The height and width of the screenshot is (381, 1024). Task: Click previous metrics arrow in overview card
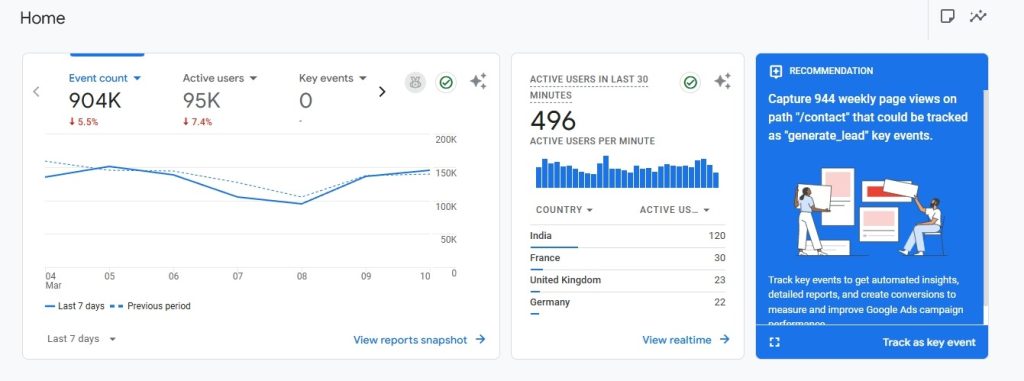tap(37, 91)
